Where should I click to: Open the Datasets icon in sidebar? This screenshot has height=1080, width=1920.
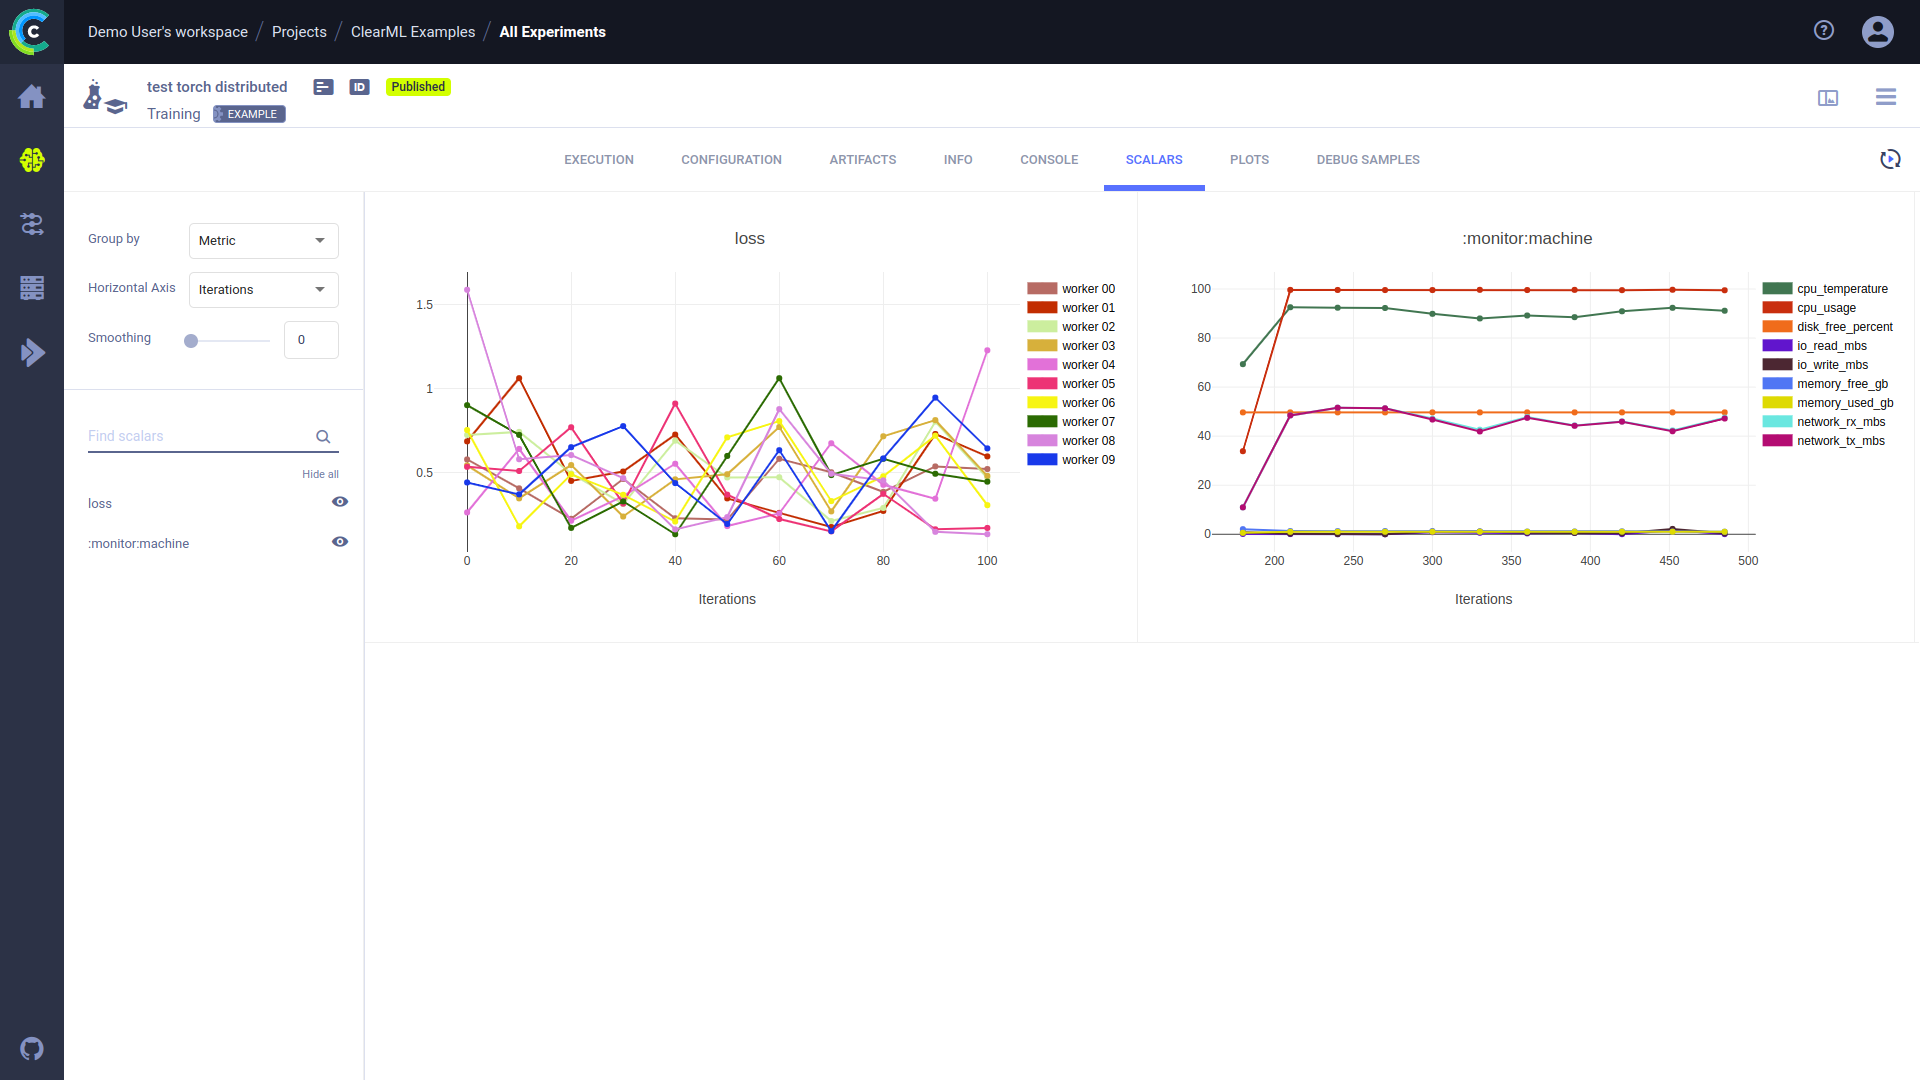[x=32, y=288]
